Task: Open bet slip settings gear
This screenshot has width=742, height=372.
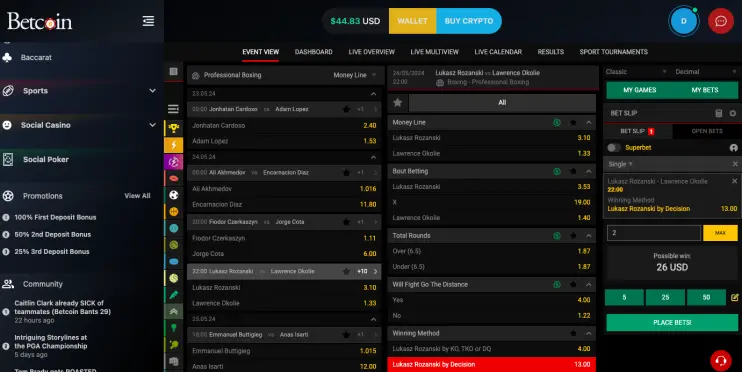Action: pyautogui.click(x=733, y=113)
